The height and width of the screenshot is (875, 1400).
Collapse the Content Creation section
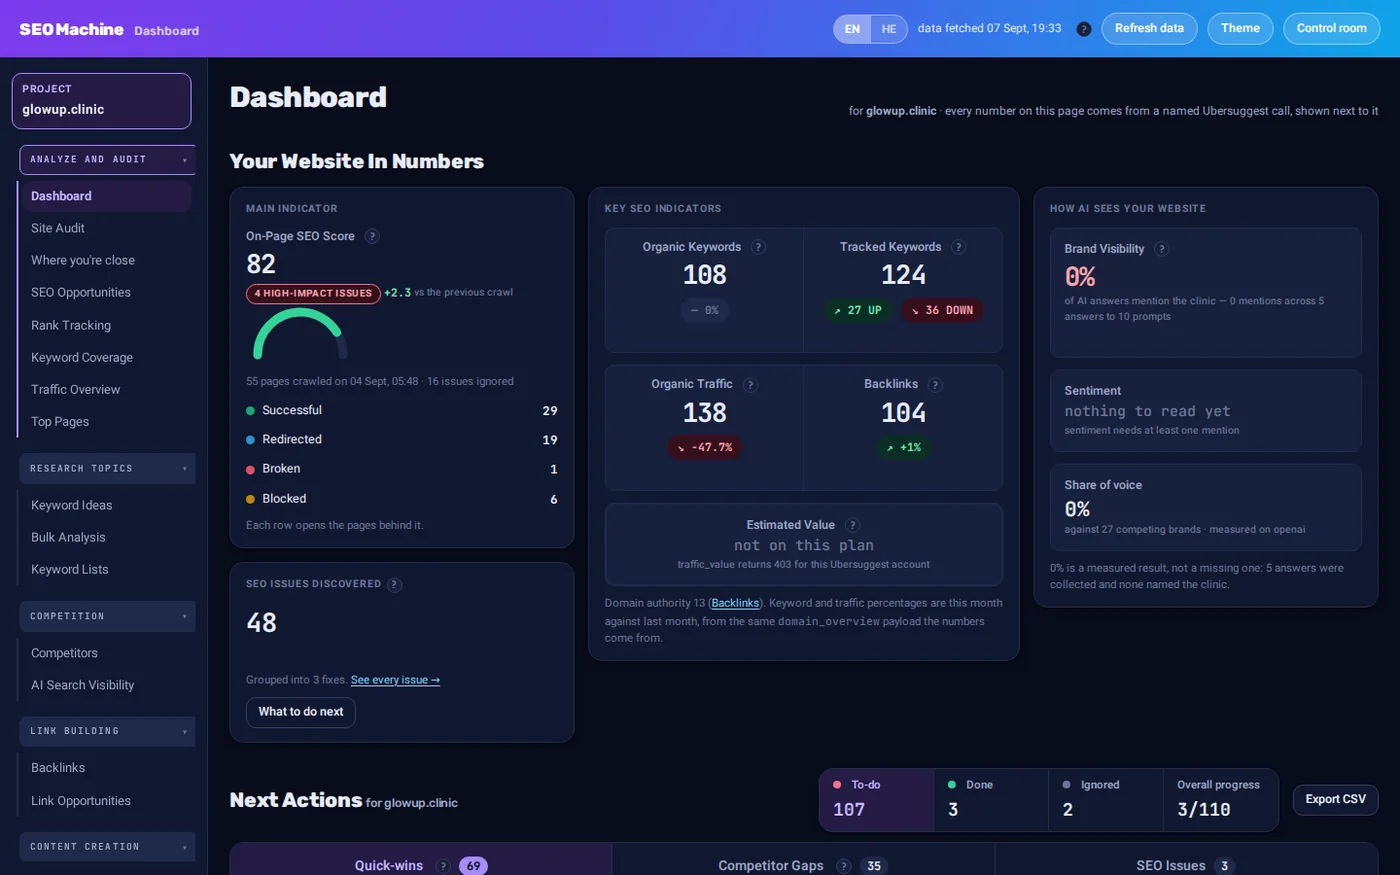click(x=107, y=847)
